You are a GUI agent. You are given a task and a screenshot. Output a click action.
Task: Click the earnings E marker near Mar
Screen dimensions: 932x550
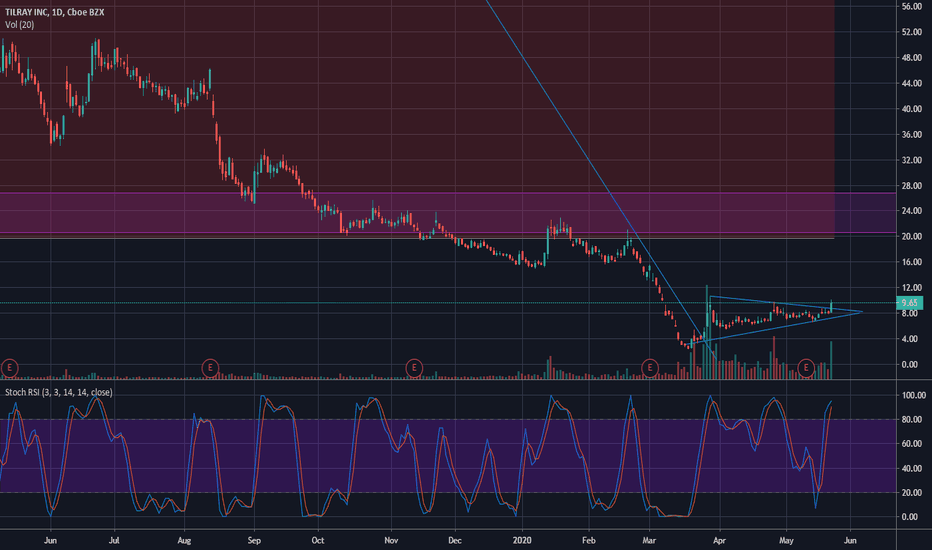[650, 368]
